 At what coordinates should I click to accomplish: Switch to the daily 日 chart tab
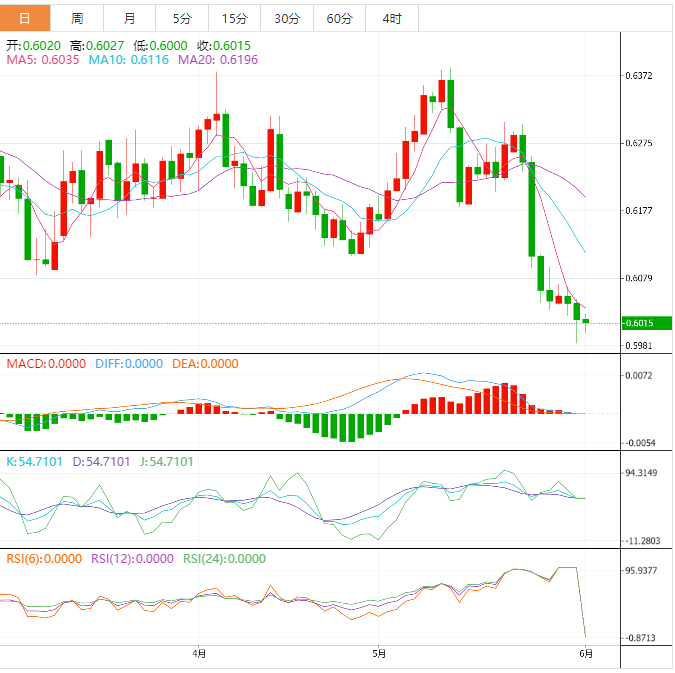pyautogui.click(x=25, y=18)
